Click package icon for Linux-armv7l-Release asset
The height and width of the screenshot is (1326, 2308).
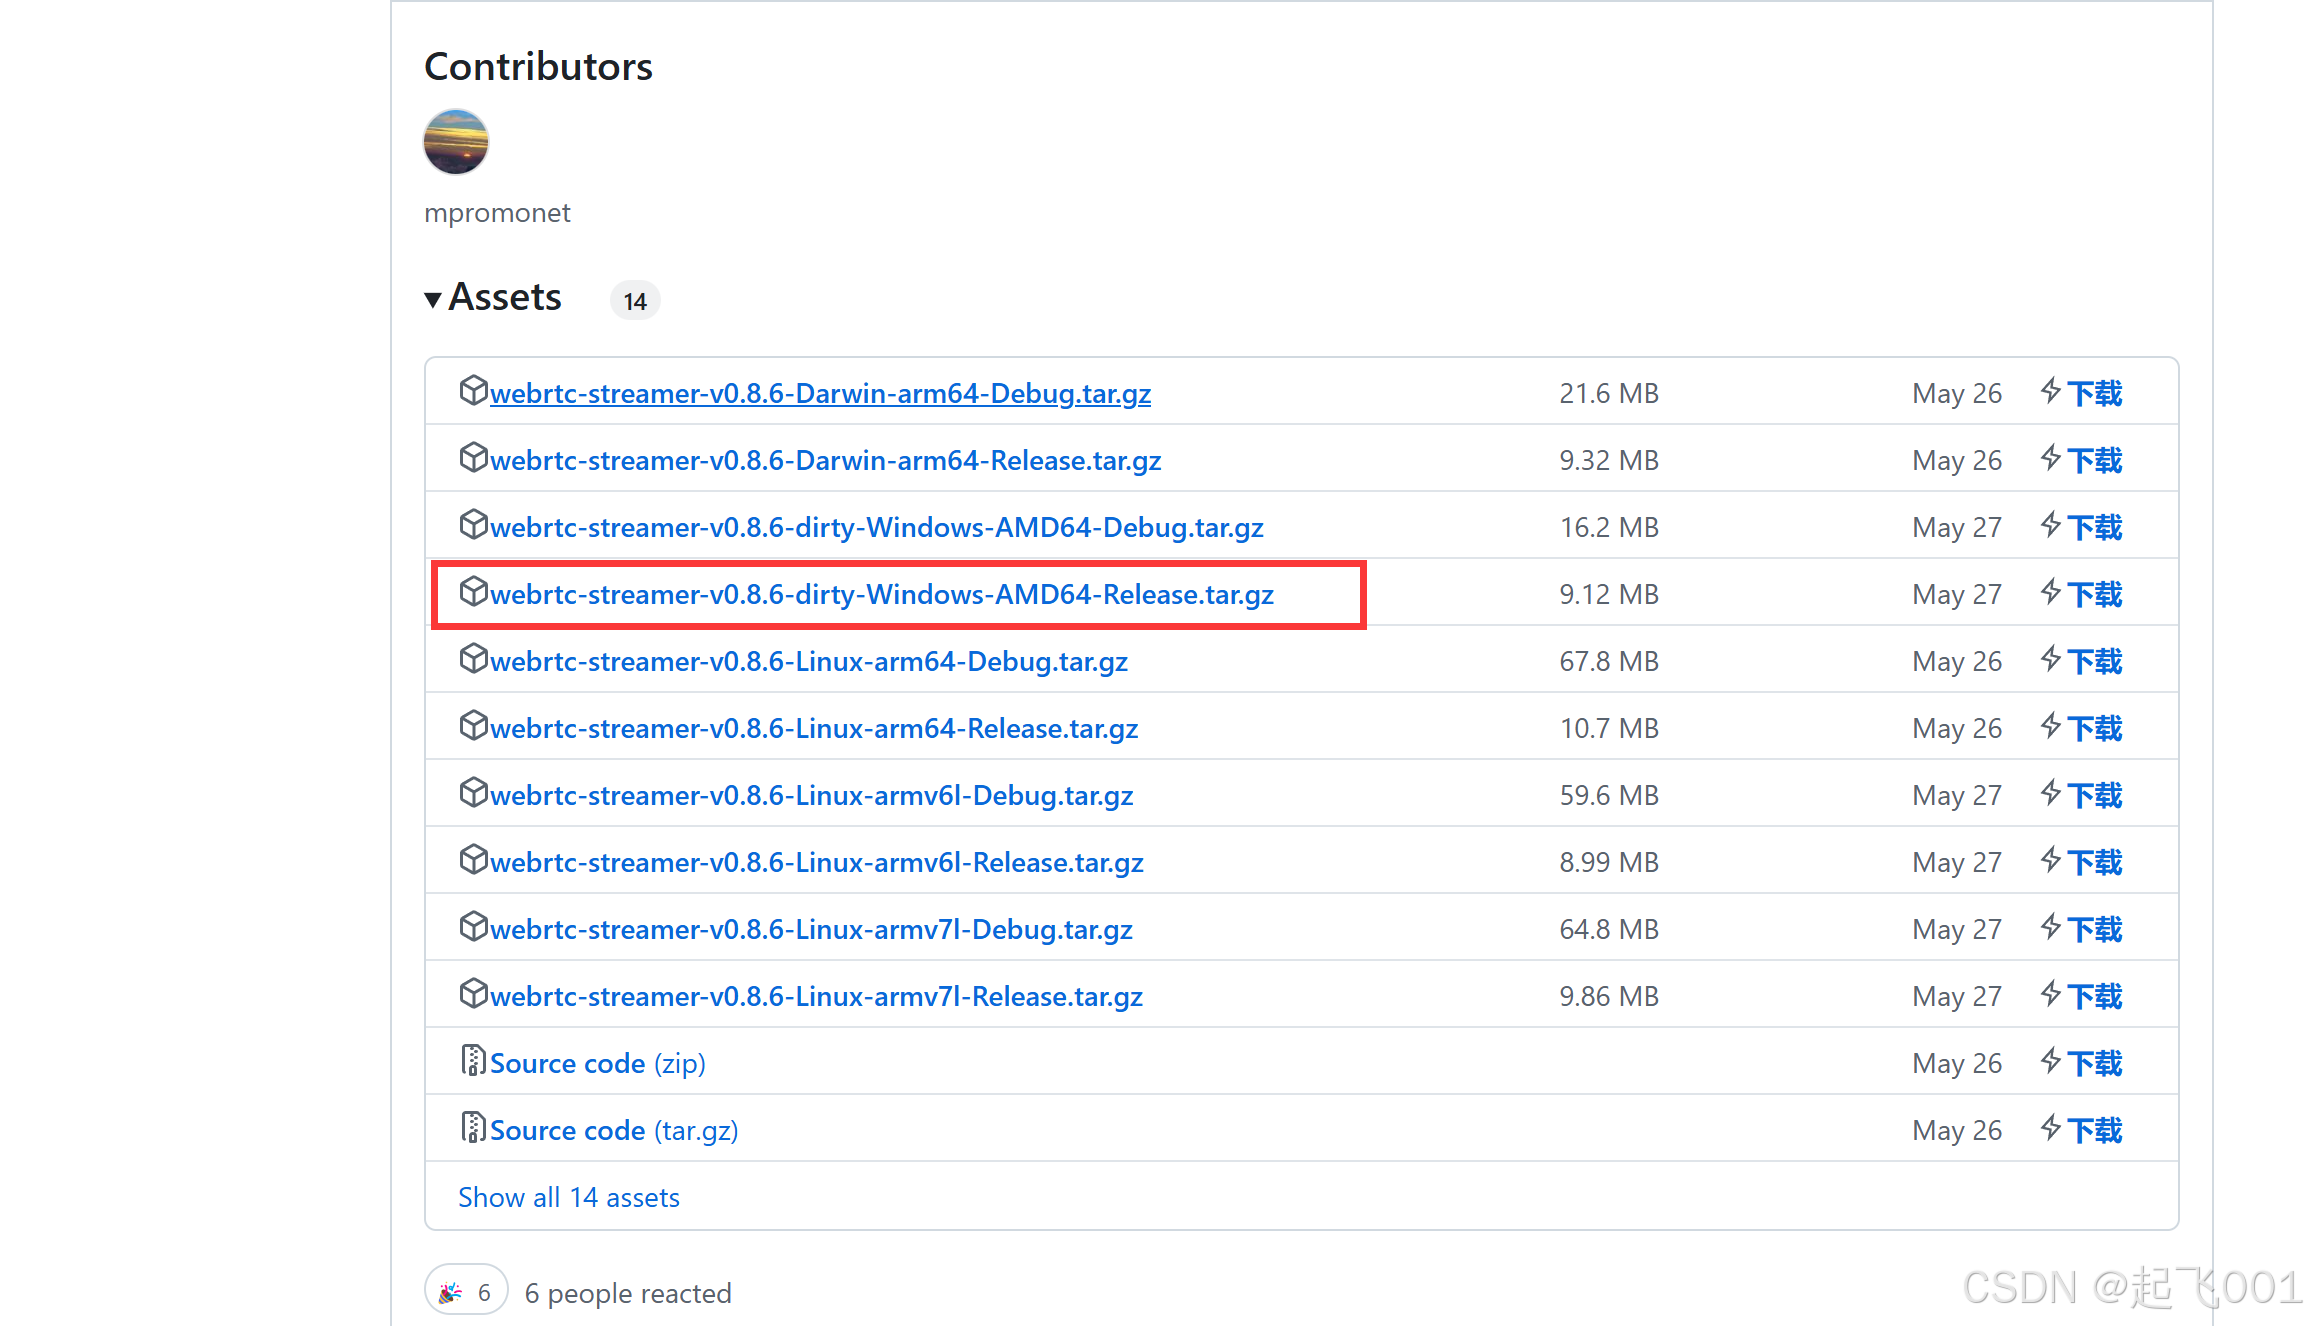[473, 994]
